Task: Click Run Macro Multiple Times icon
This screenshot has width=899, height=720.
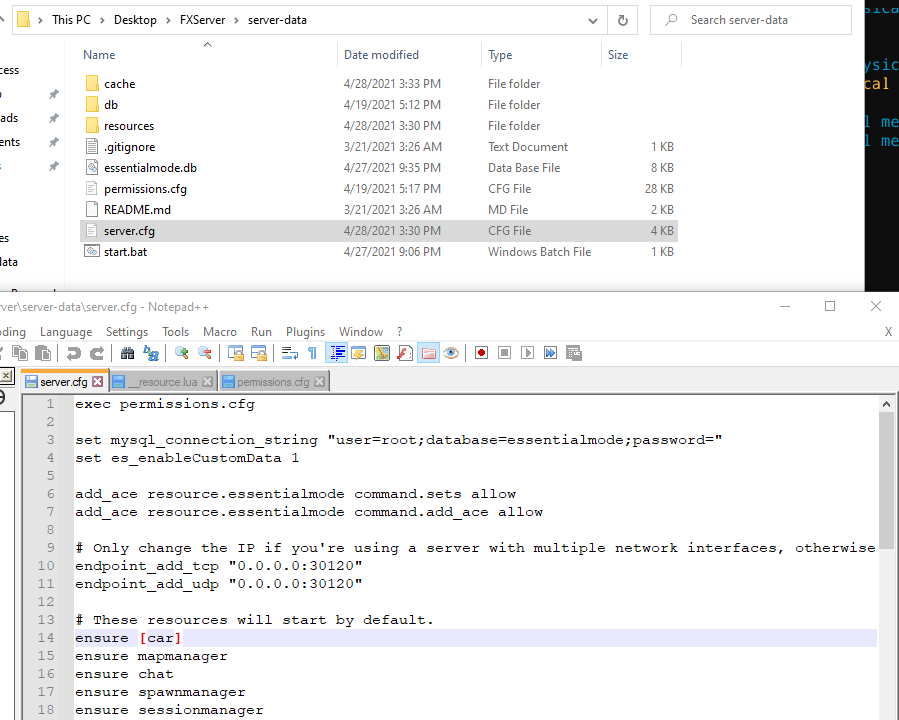Action: tap(550, 353)
